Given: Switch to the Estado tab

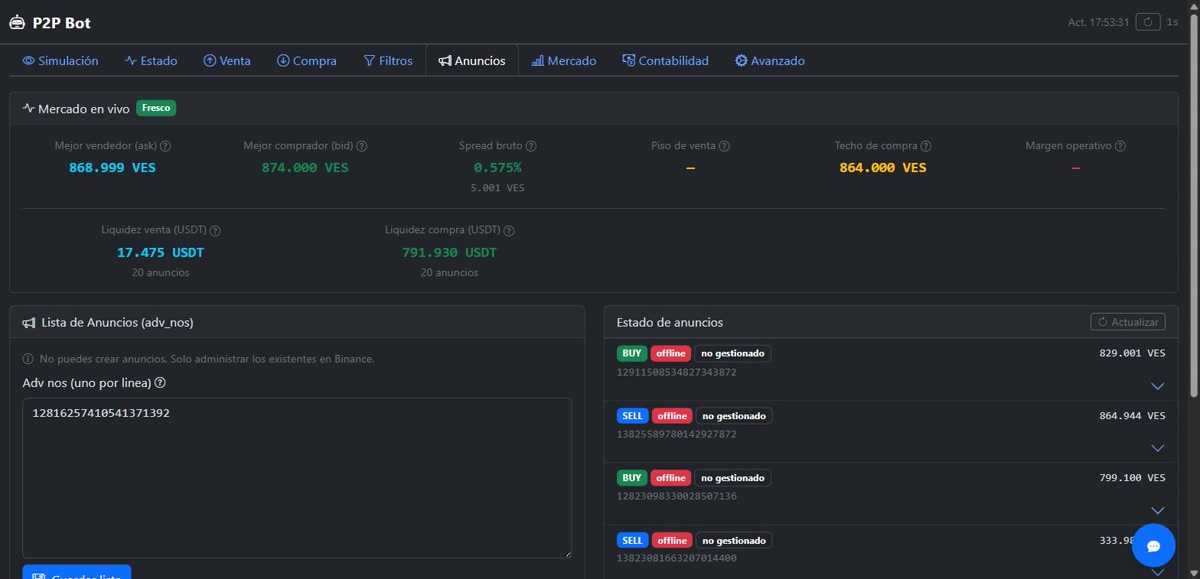Looking at the screenshot, I should (151, 61).
